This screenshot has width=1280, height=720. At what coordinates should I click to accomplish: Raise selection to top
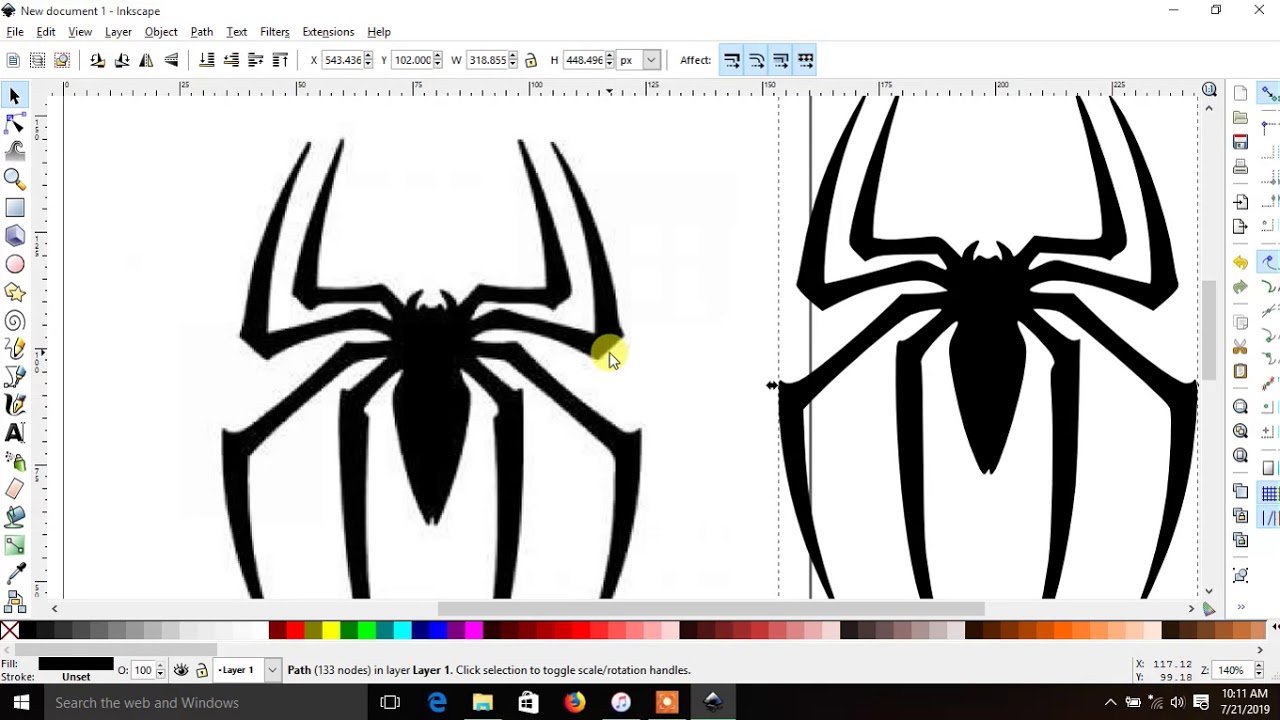coord(280,60)
